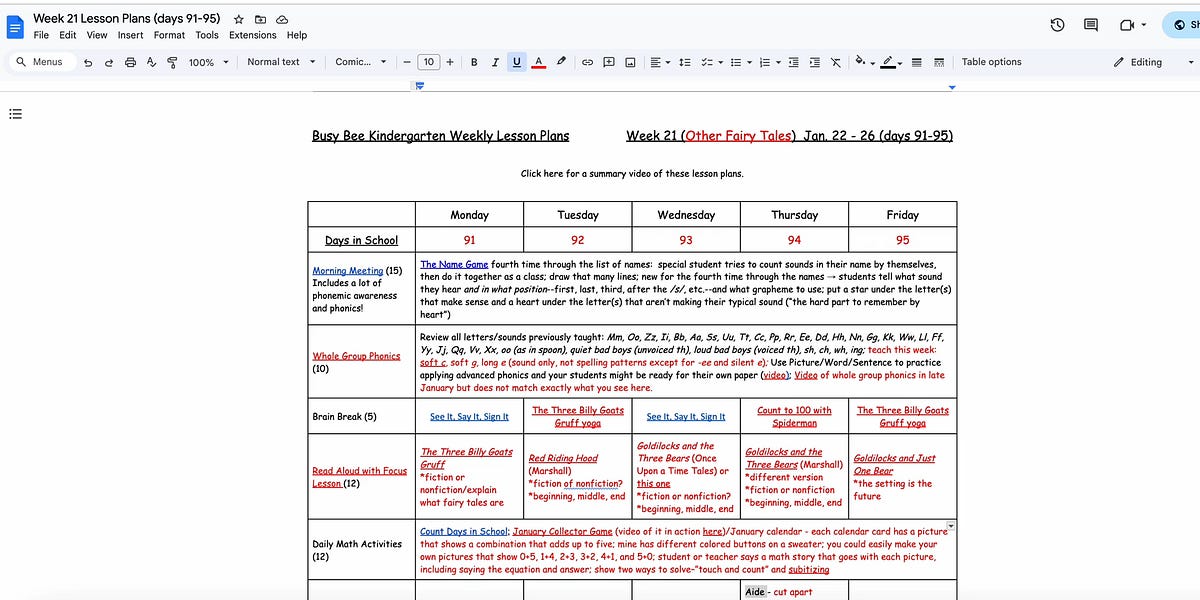Click the Insert image icon
This screenshot has height=600, width=1200.
click(x=630, y=61)
